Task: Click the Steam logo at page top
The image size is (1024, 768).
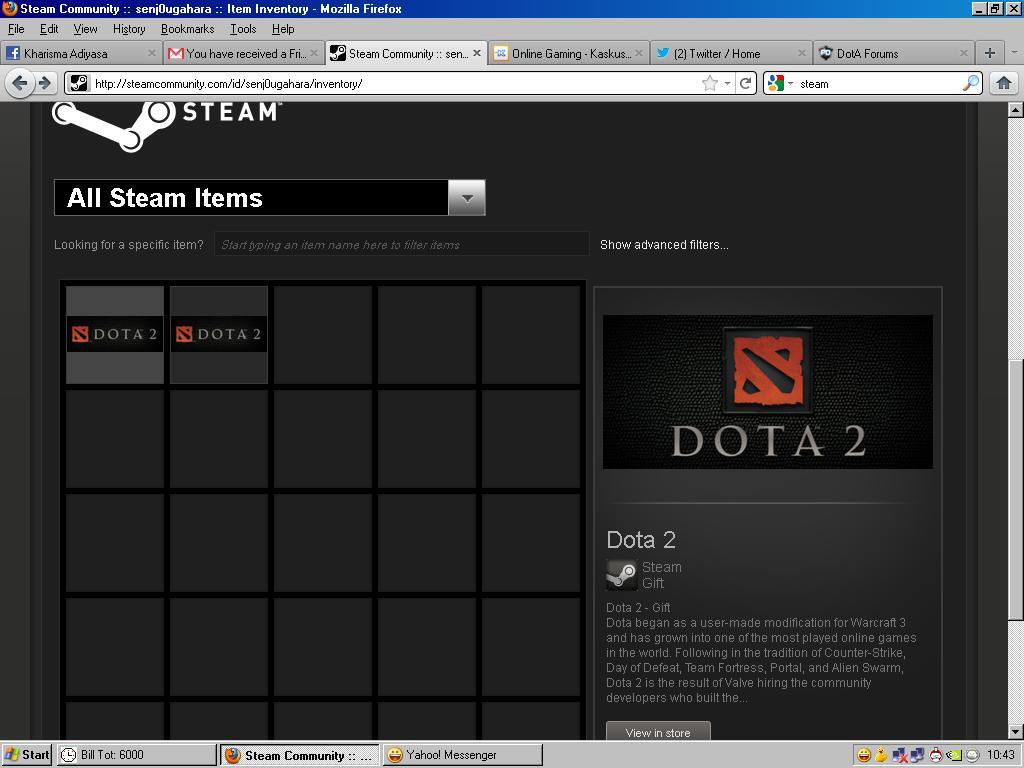Action: [167, 125]
